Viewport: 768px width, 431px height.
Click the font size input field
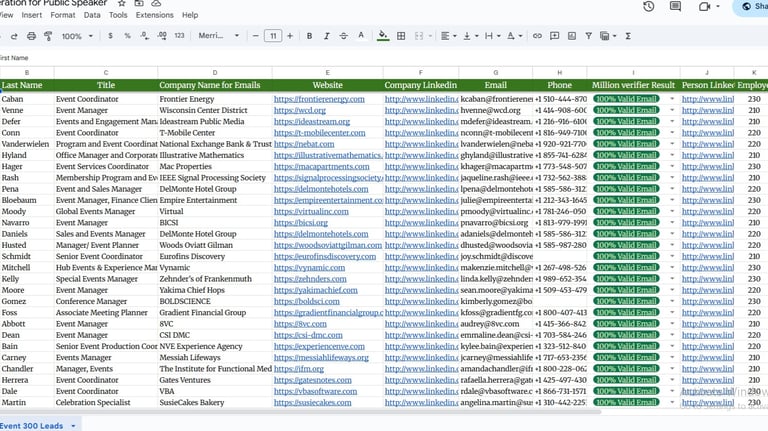(x=273, y=36)
